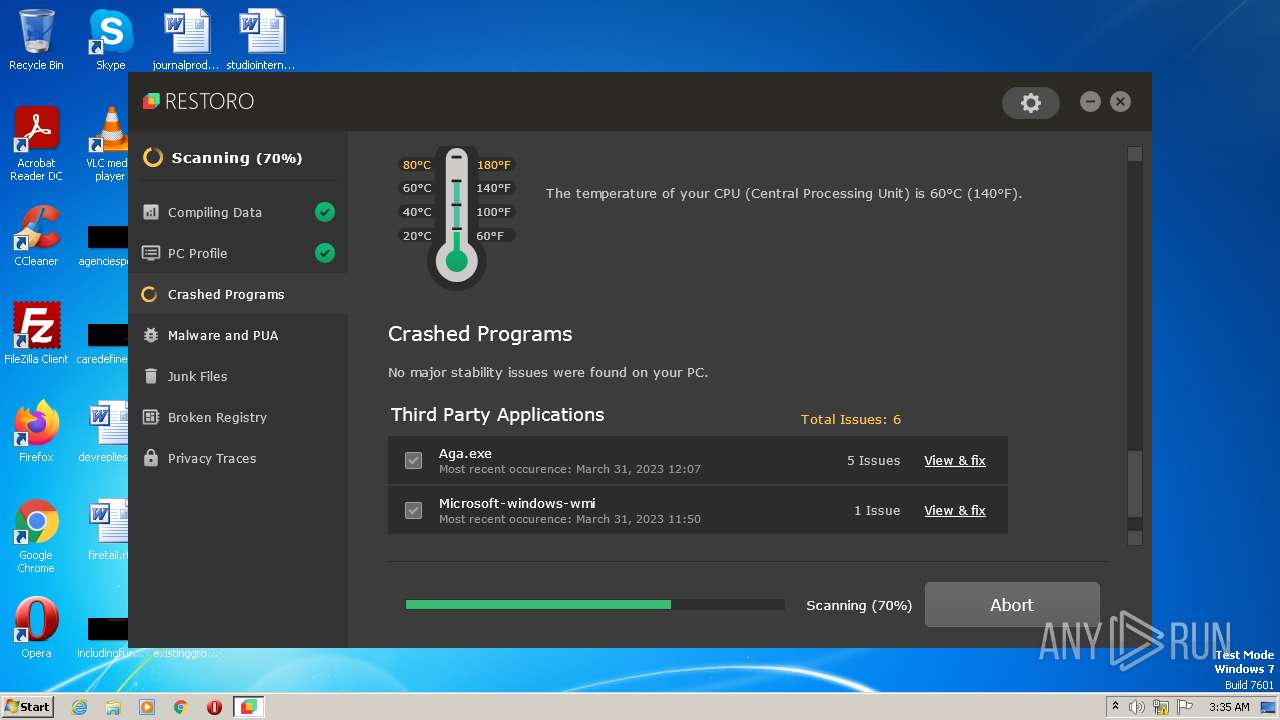The height and width of the screenshot is (720, 1280).
Task: Click the Chrome icon in taskbar
Action: pos(180,707)
